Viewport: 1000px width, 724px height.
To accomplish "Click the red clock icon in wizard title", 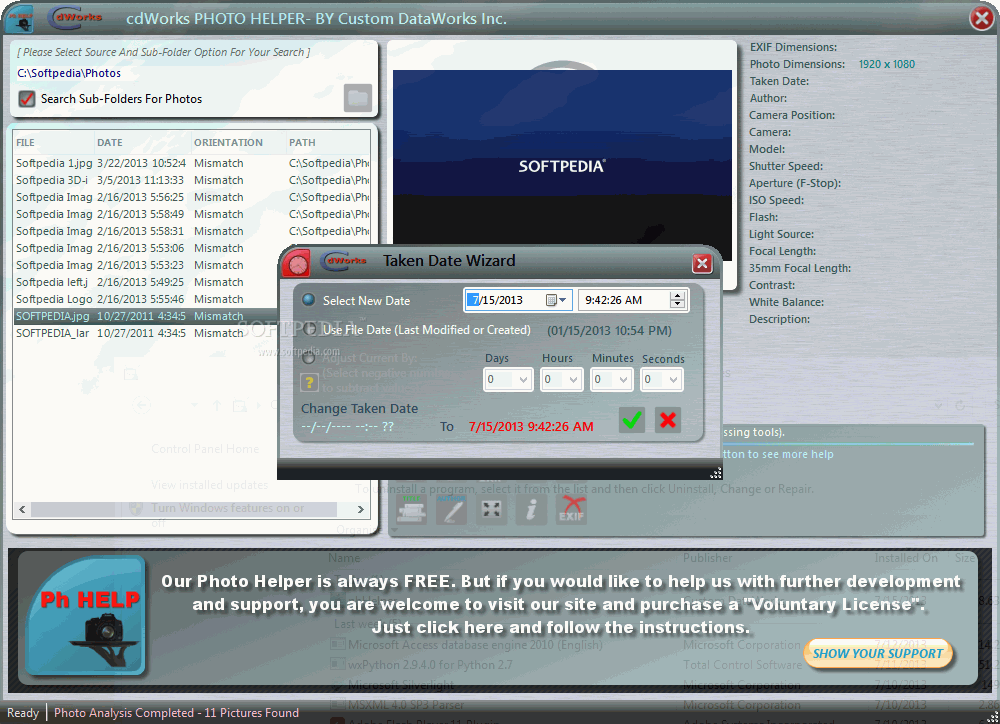I will [x=296, y=263].
